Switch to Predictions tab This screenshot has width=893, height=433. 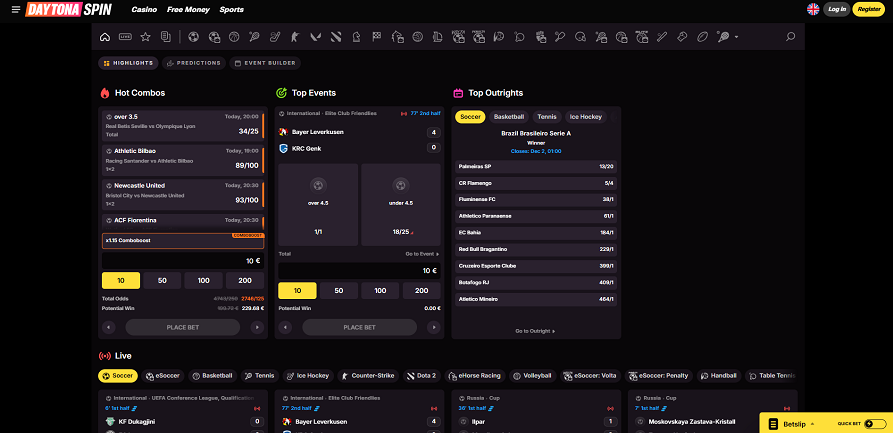[x=194, y=63]
